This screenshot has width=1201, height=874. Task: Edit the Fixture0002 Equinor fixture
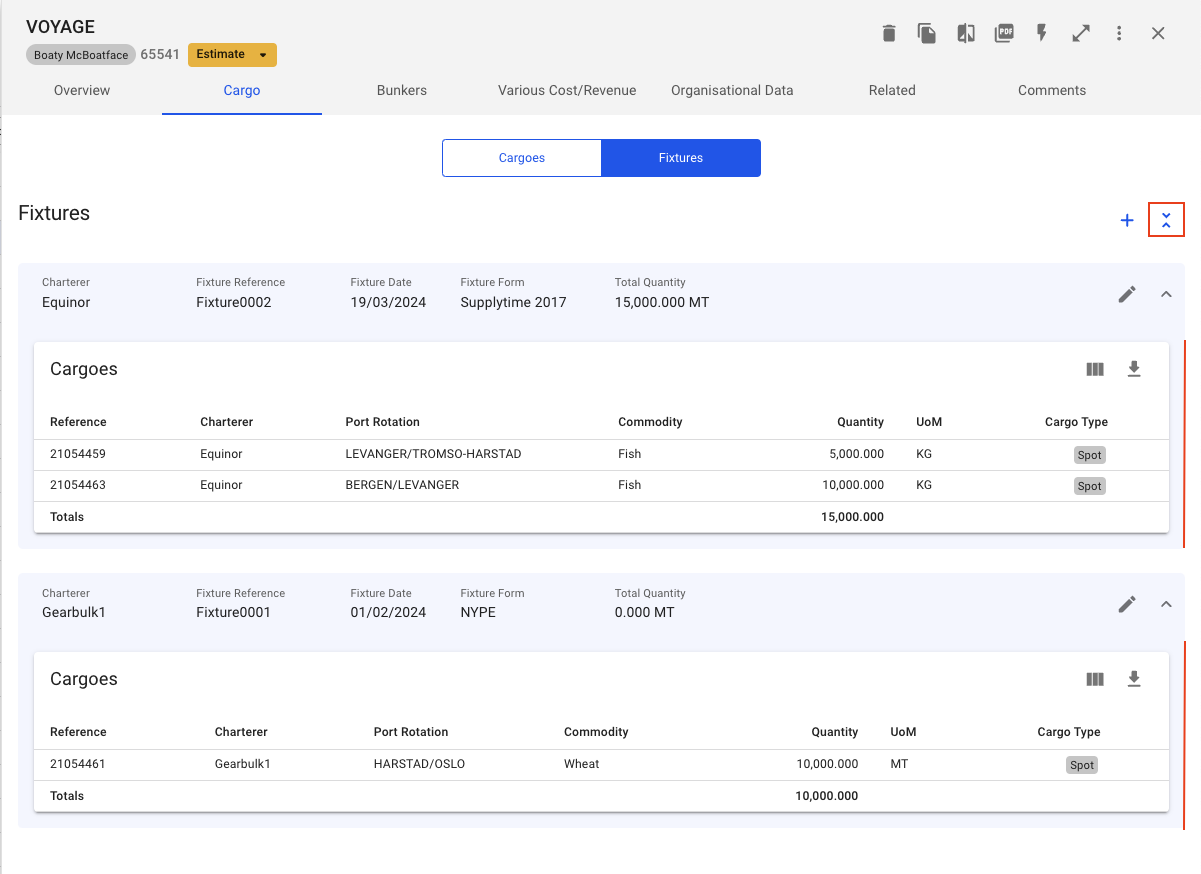coord(1127,294)
